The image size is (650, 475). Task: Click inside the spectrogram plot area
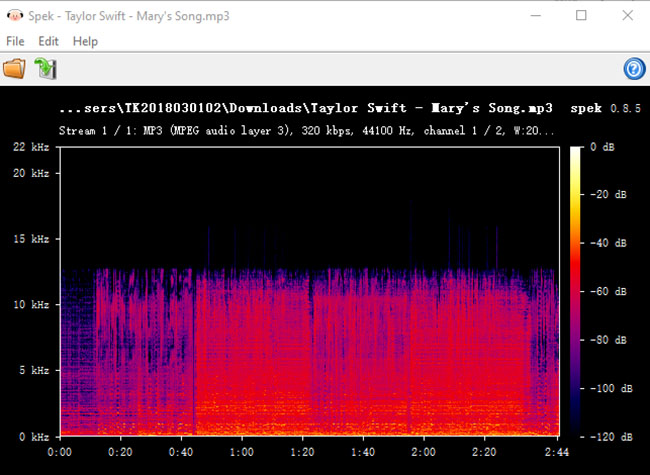point(309,291)
